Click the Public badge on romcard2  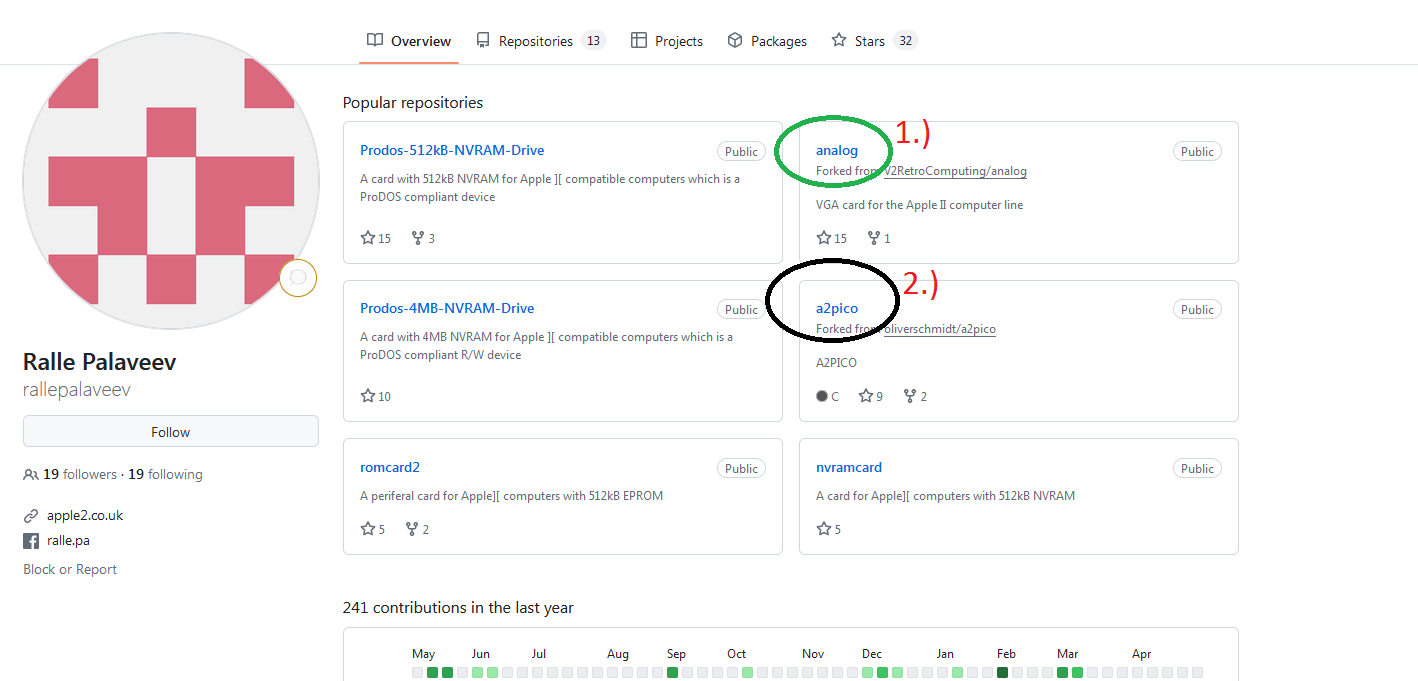[741, 468]
